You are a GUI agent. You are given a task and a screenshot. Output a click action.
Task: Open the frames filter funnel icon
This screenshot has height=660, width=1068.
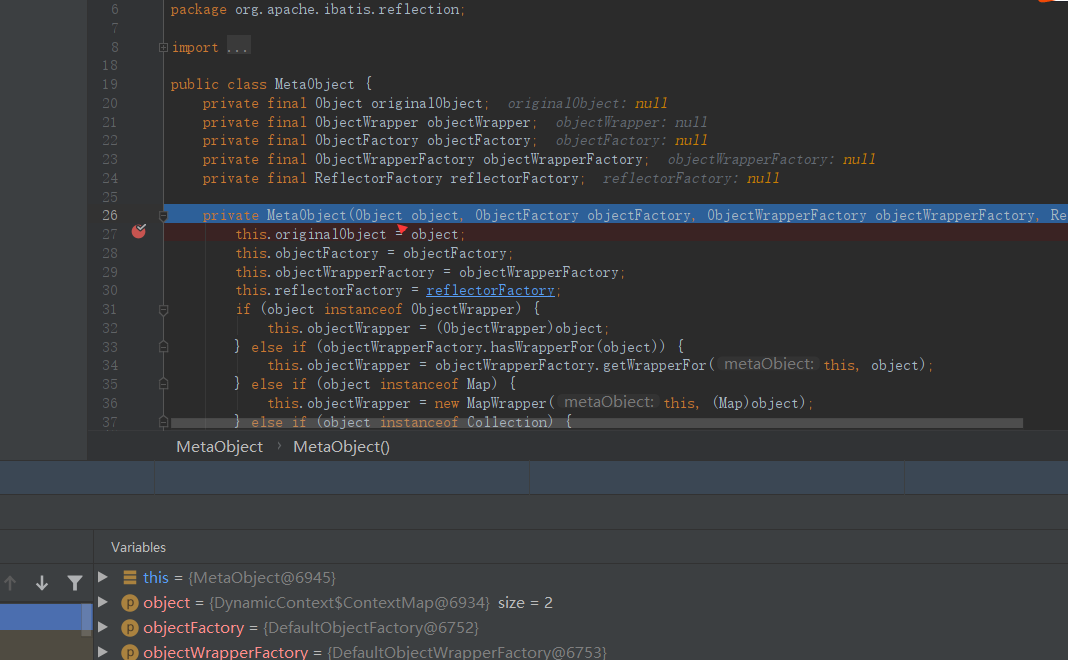point(75,583)
